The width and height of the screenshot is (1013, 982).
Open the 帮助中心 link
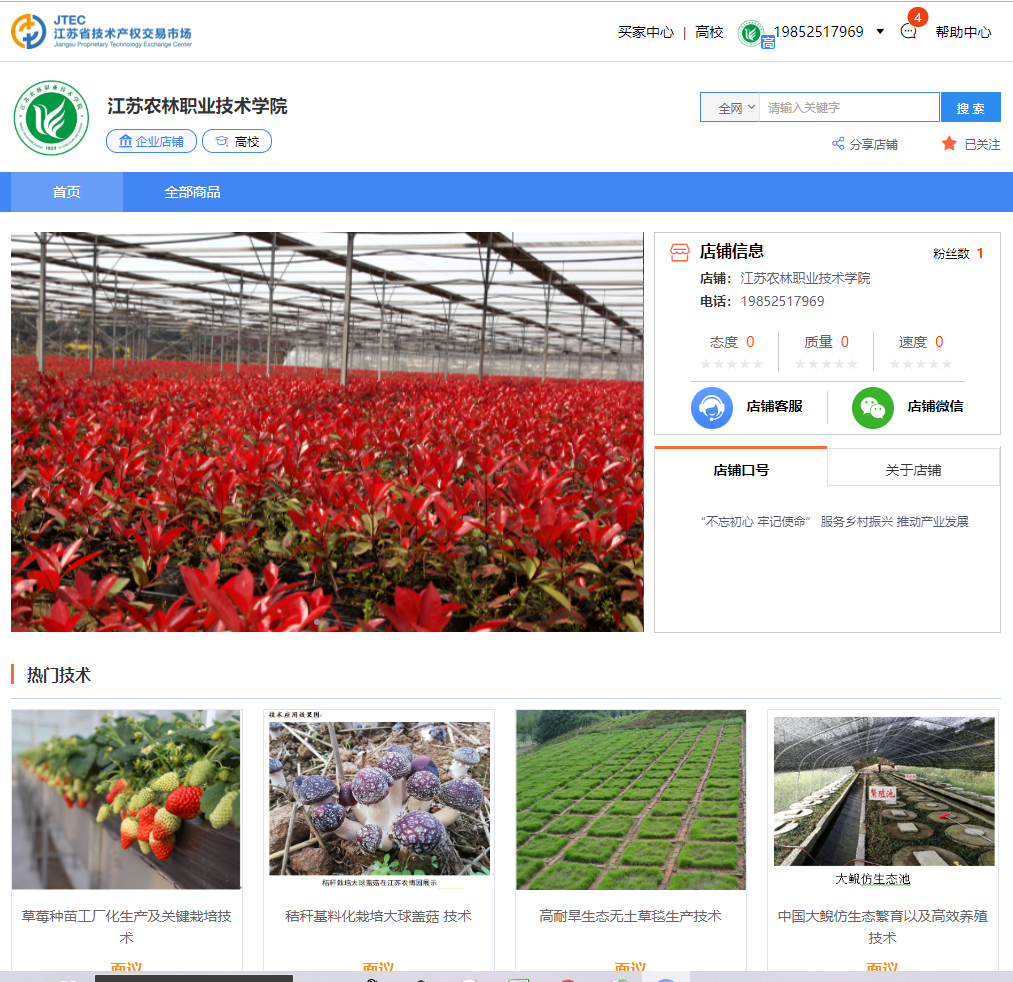pos(963,32)
